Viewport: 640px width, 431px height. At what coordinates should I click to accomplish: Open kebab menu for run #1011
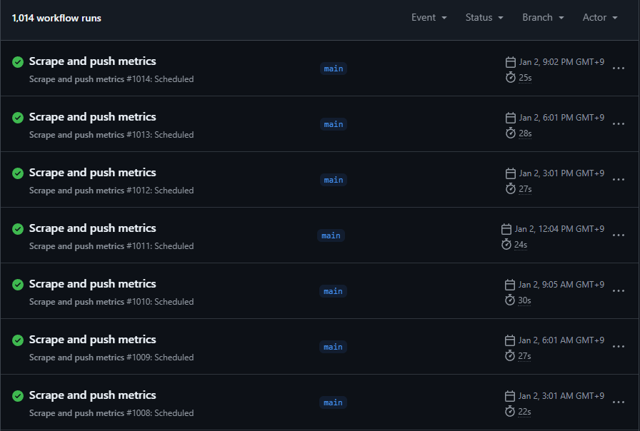coord(619,236)
